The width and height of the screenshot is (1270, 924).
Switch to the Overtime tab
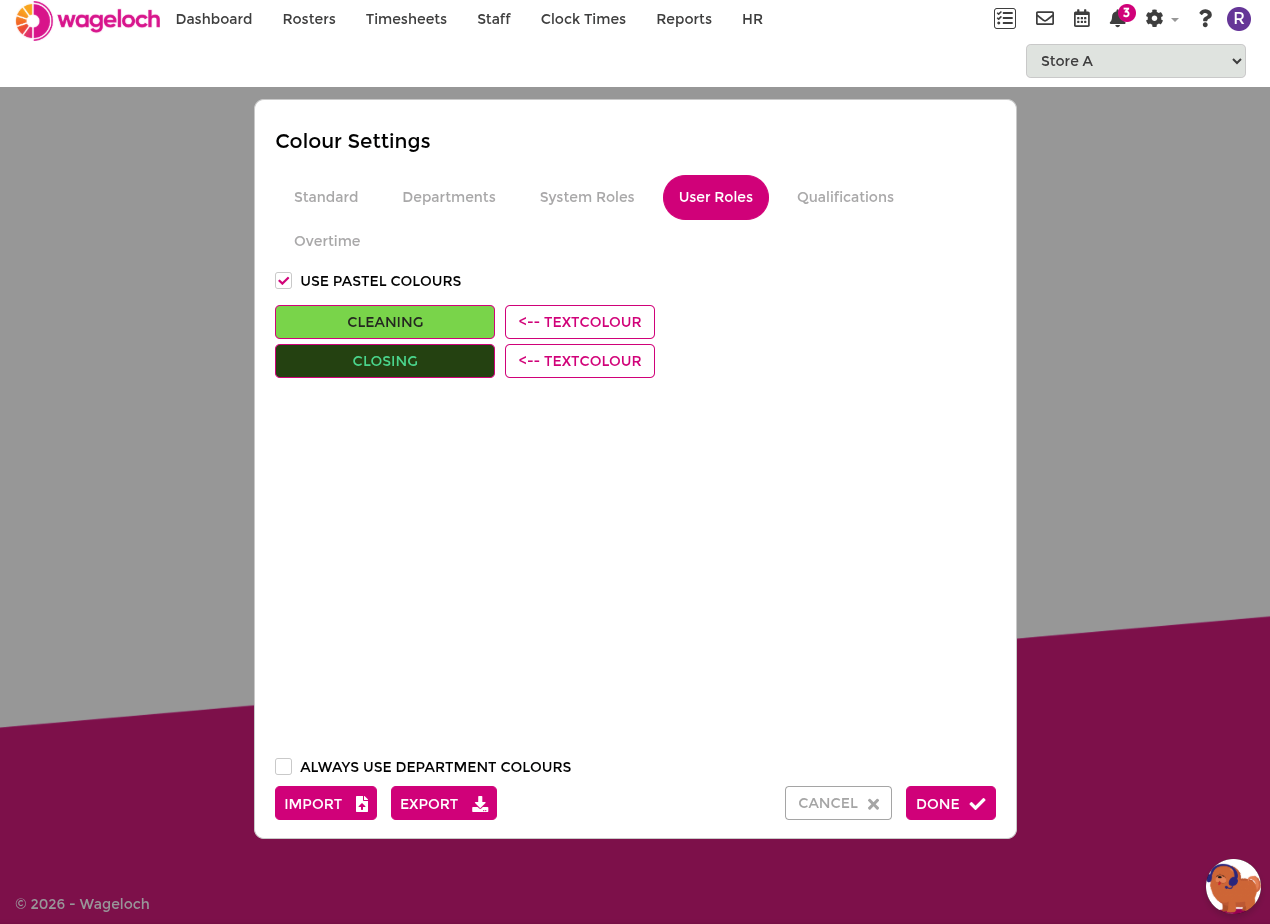(x=327, y=241)
